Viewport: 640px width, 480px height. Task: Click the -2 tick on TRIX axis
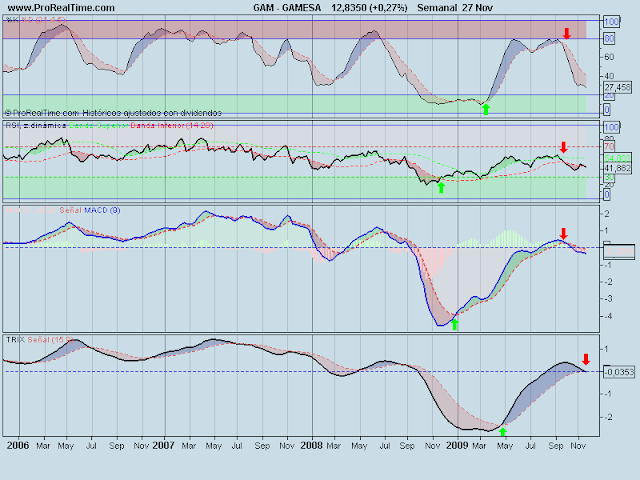pyautogui.click(x=607, y=417)
